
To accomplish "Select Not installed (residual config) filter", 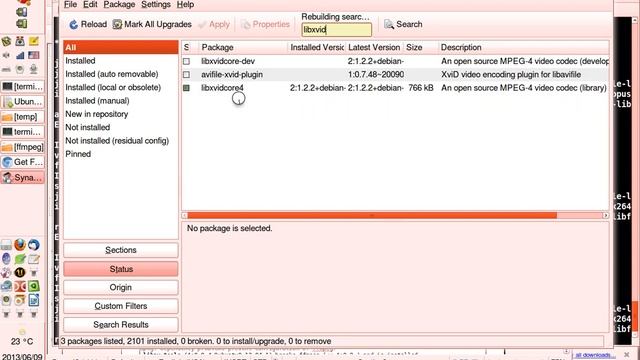I will [x=121, y=141].
